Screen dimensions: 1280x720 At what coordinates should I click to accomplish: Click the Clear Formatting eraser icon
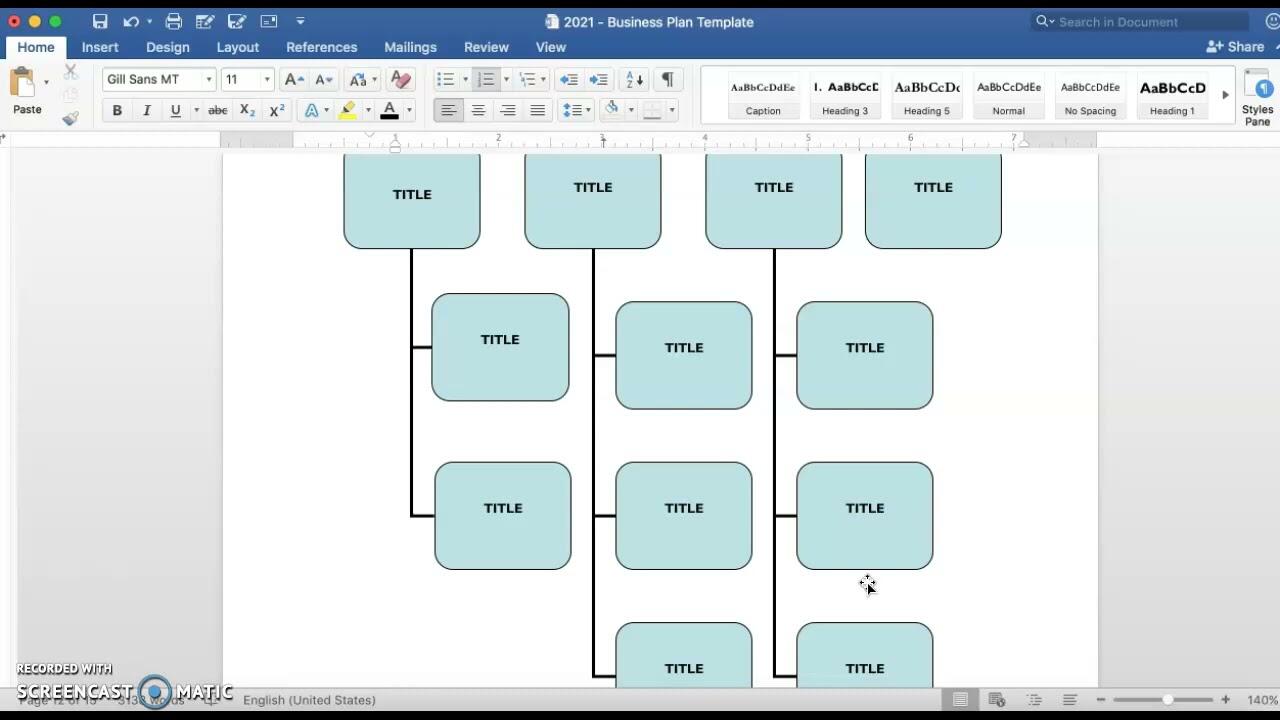400,80
